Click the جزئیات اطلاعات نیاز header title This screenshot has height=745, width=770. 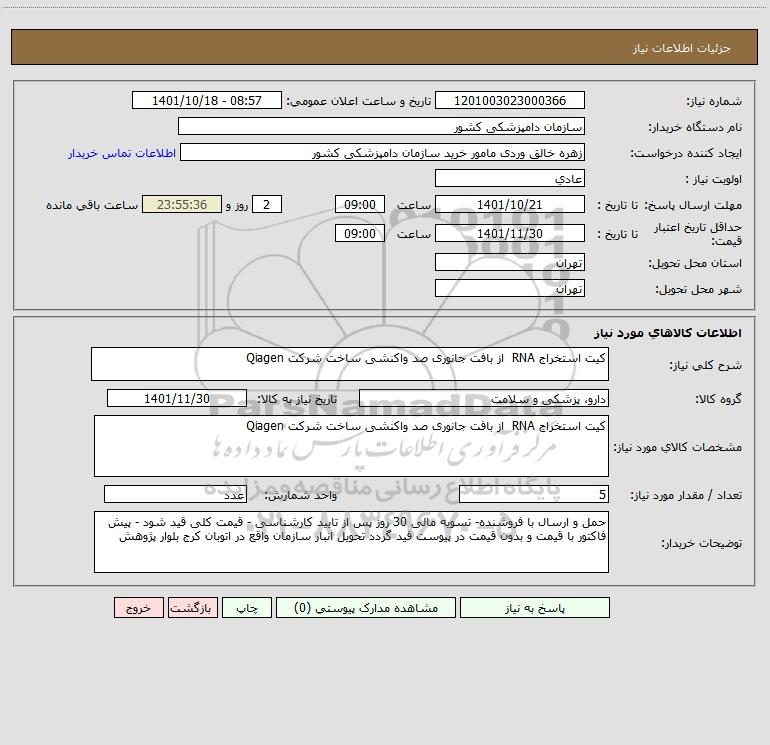tap(682, 48)
